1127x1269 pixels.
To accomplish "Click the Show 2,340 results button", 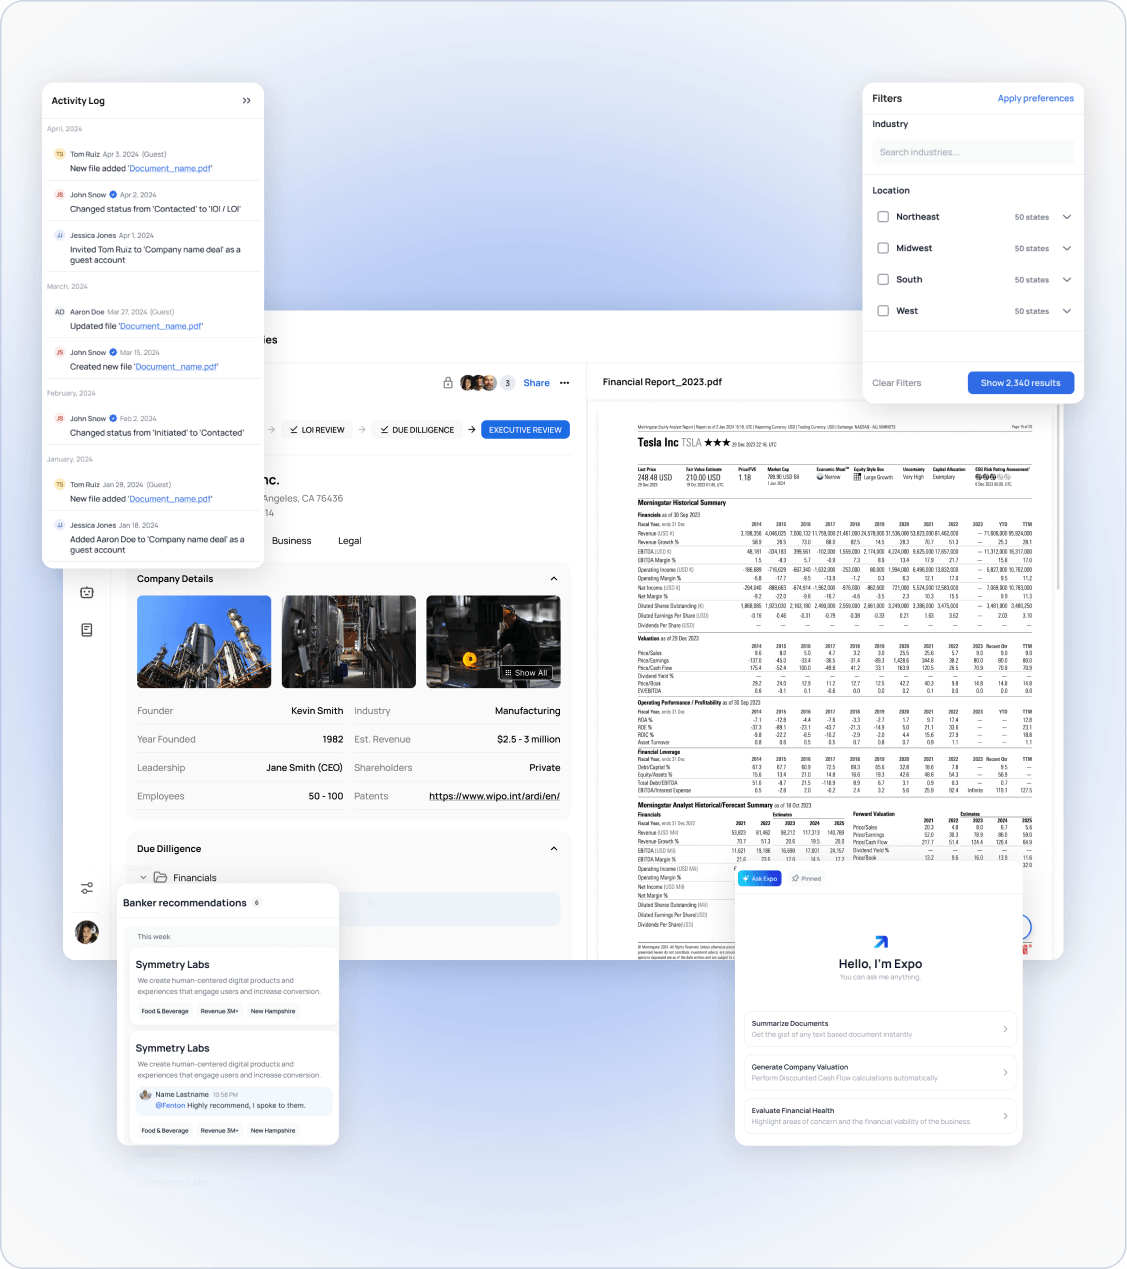I will 1020,383.
